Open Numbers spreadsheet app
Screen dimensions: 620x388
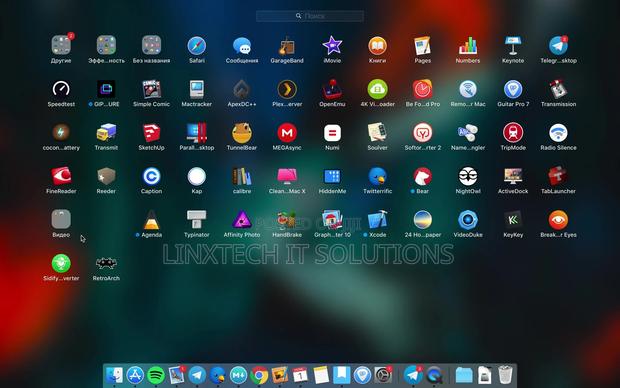point(468,46)
